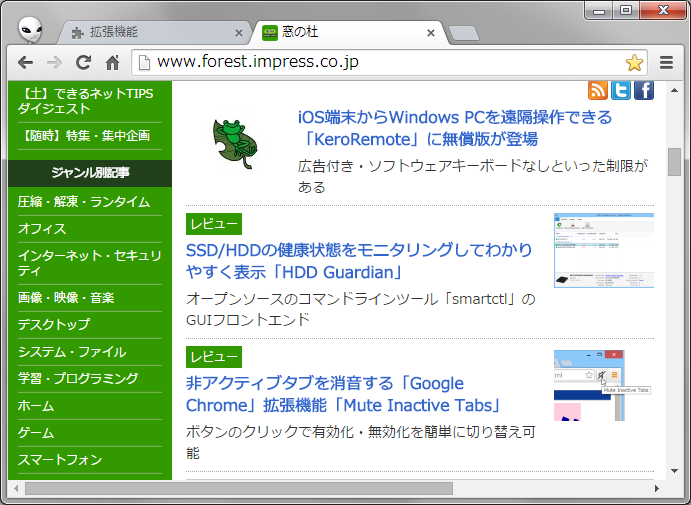Bookmark this page with the star icon
The image size is (691, 505).
tap(634, 63)
